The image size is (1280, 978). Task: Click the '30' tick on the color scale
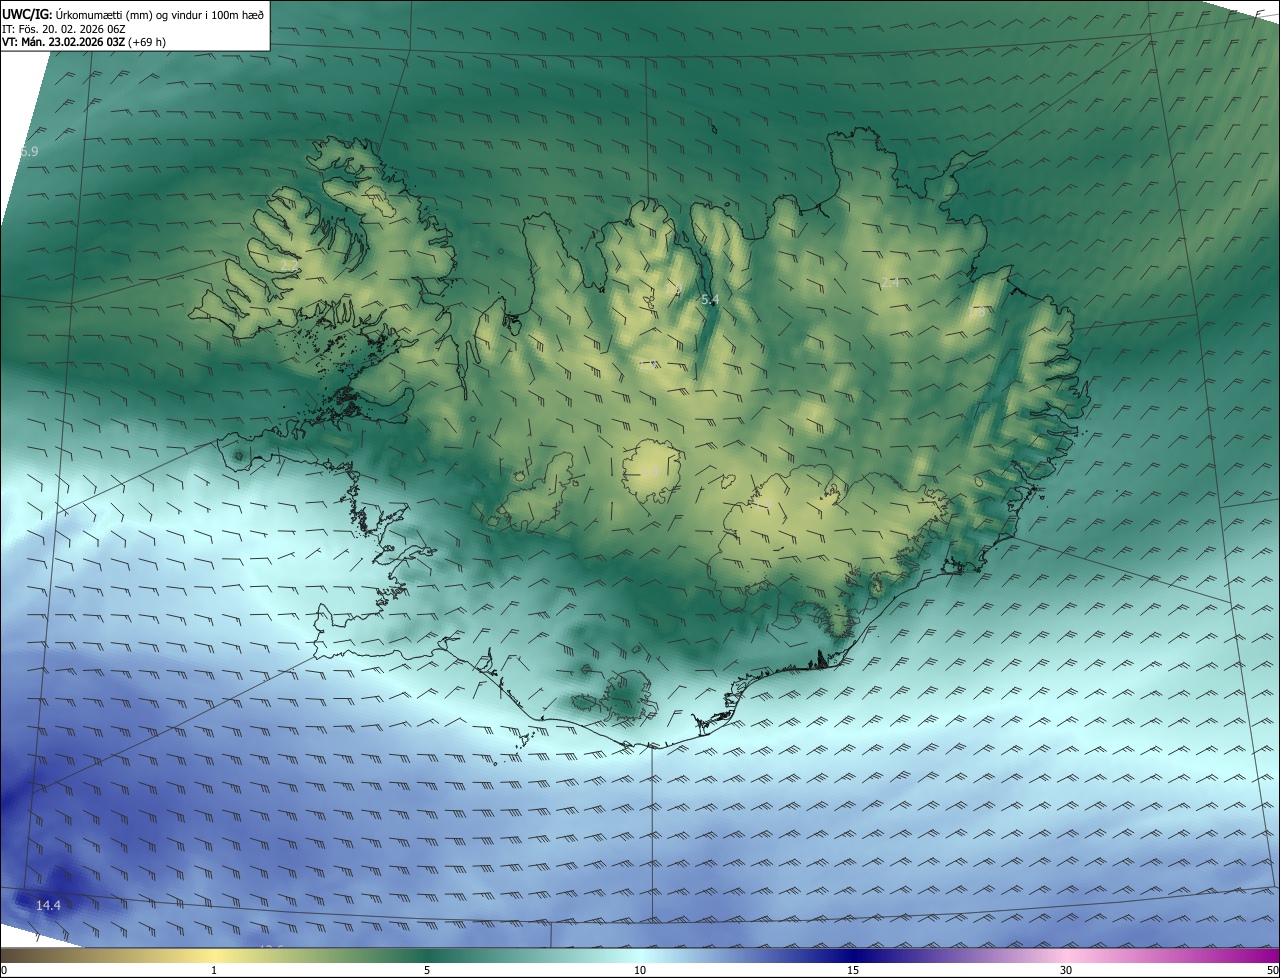[x=1066, y=970]
